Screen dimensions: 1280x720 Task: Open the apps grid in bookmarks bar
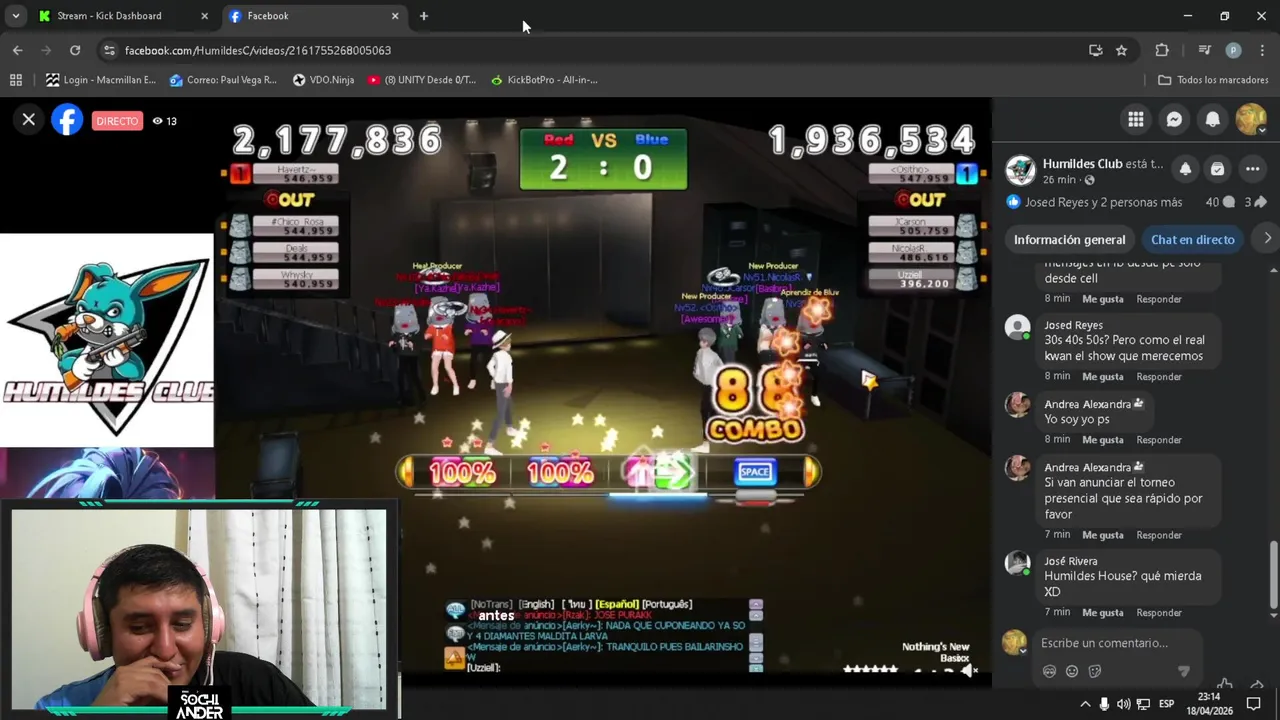click(16, 80)
